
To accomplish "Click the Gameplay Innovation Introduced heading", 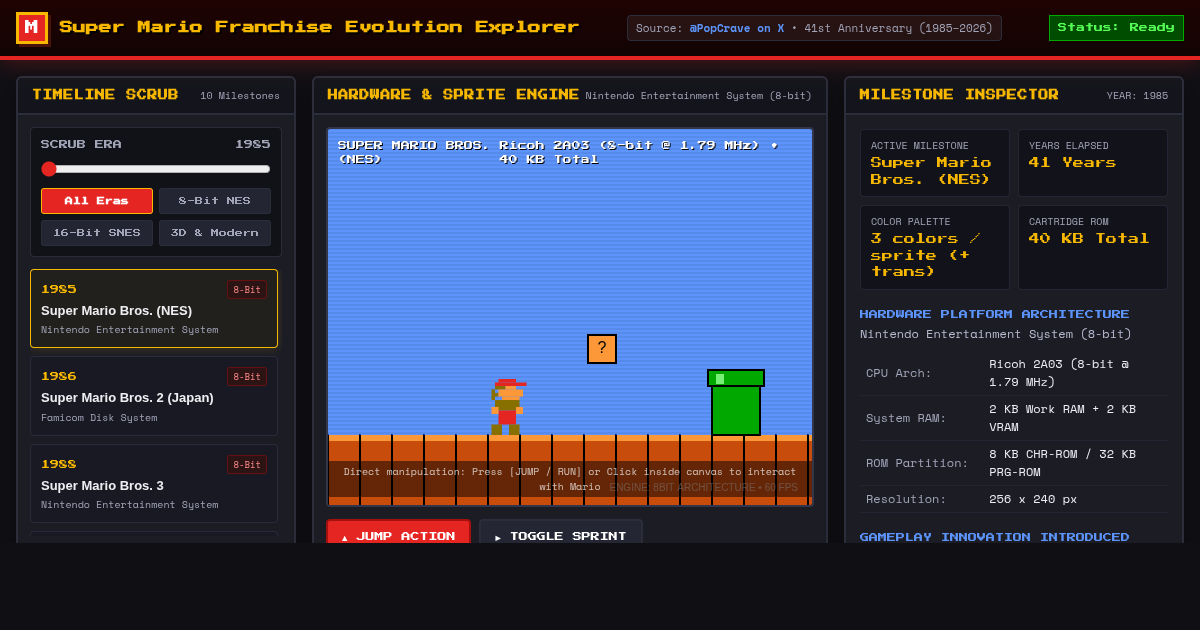I will pos(994,537).
